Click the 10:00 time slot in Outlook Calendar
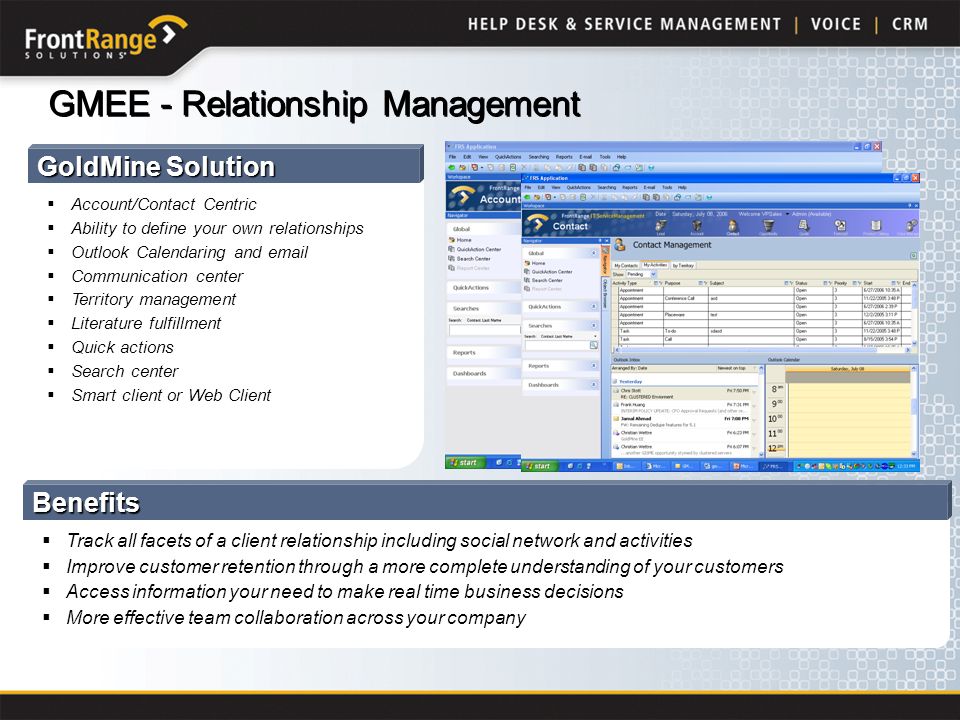Viewport: 960px width, 720px height. (849, 419)
